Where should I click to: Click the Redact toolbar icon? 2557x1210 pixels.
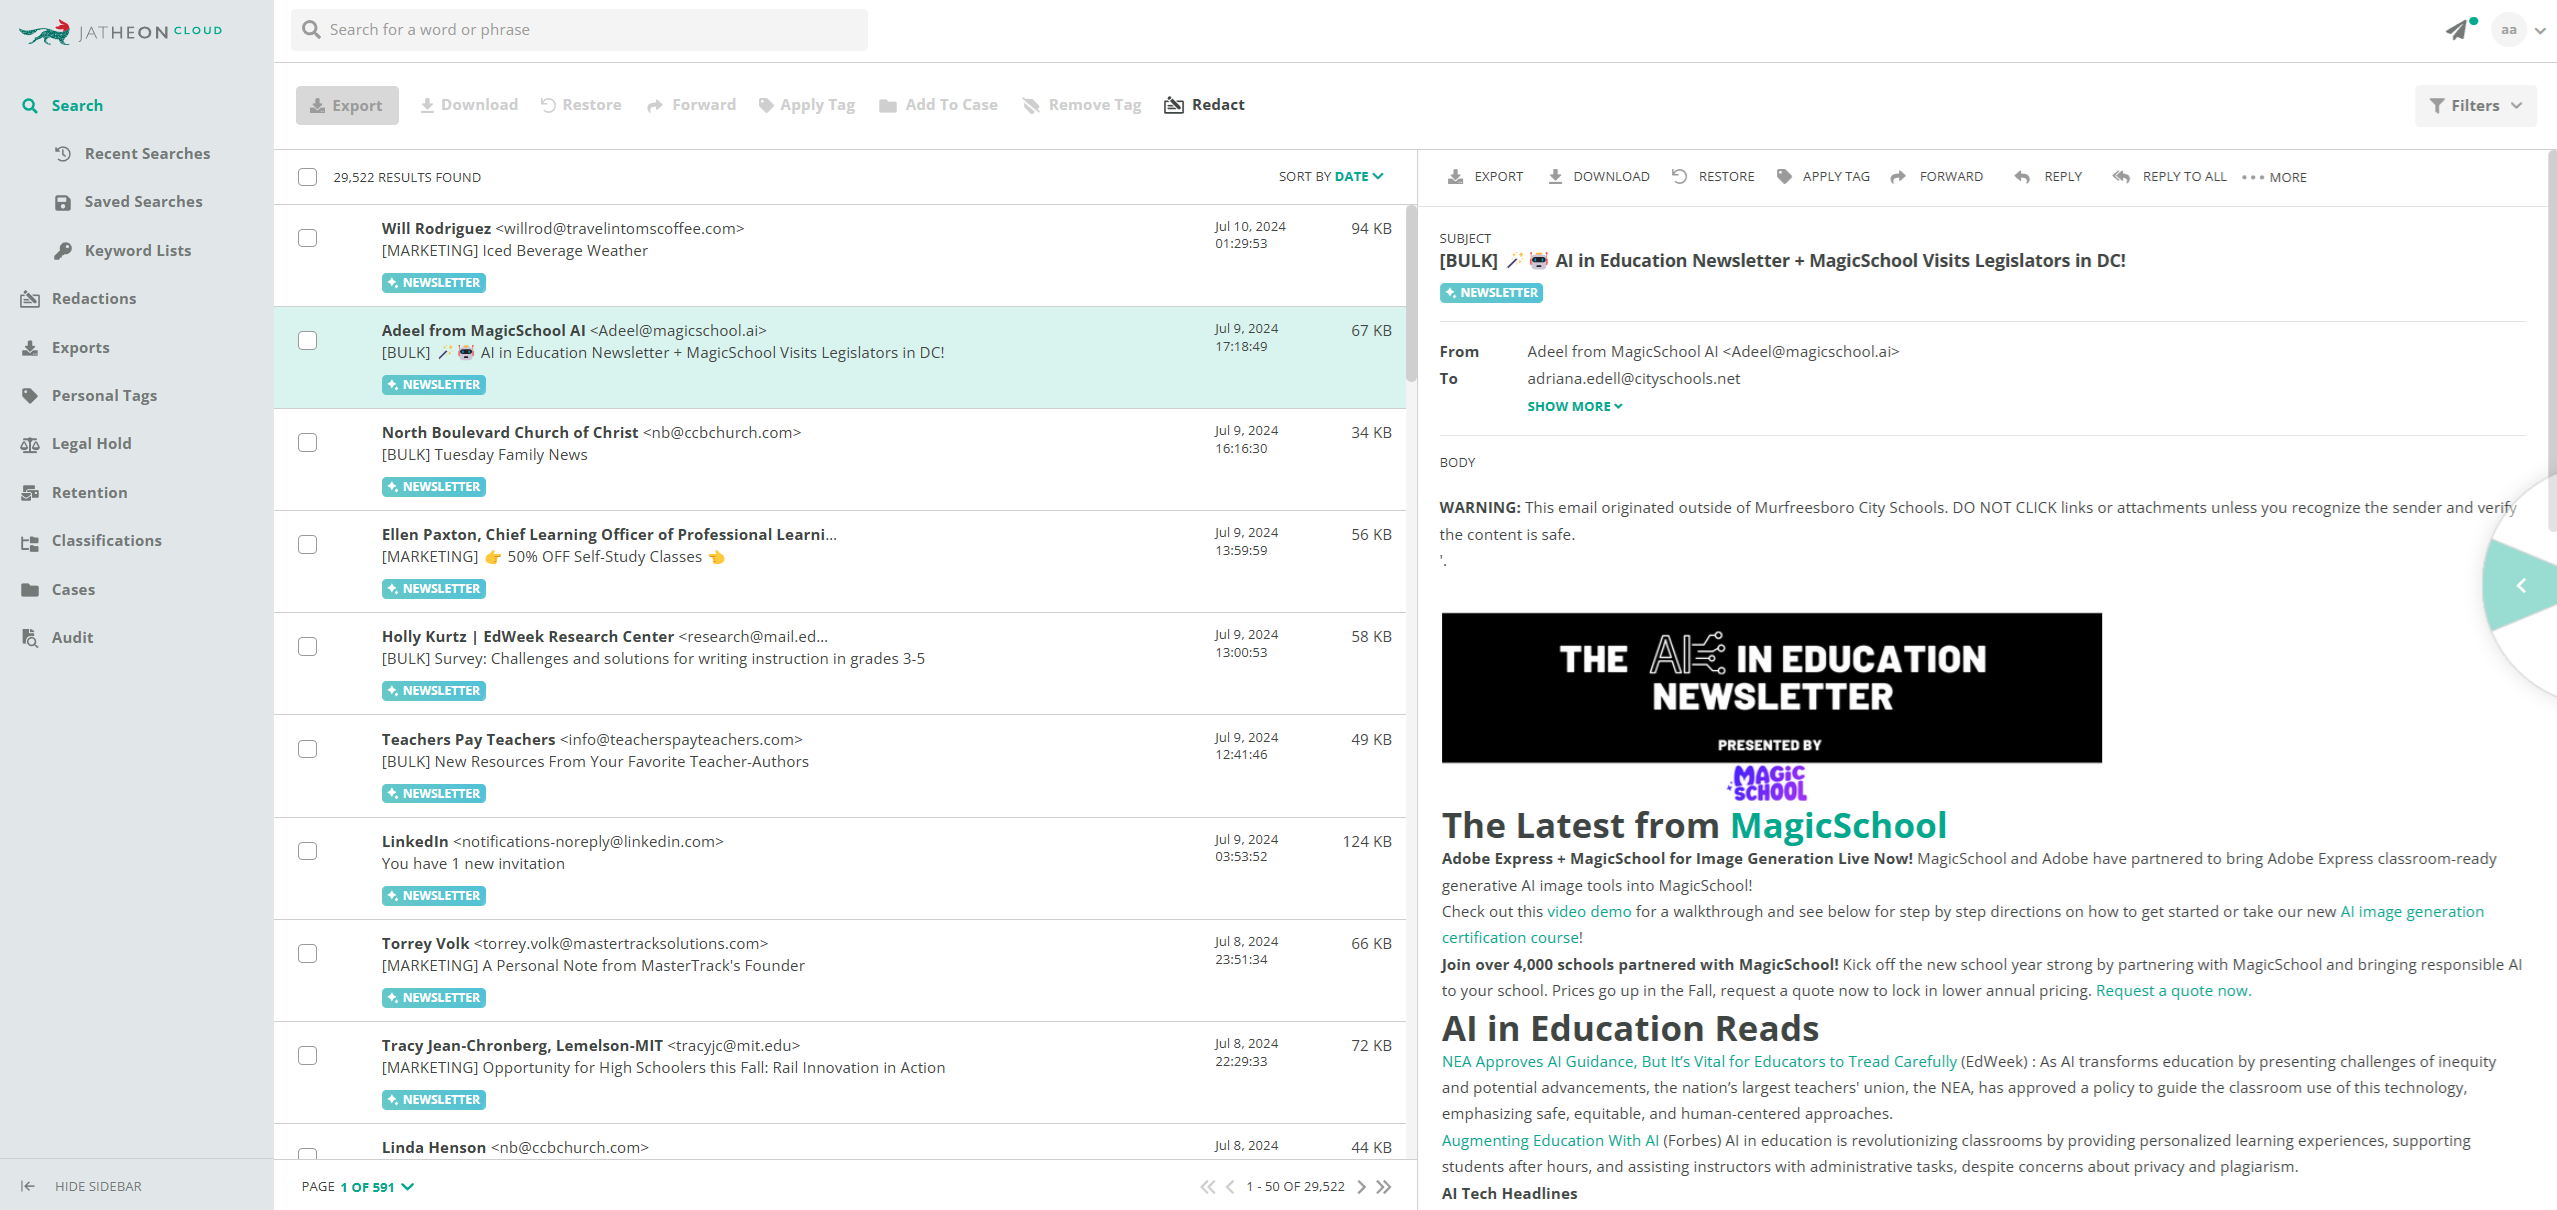[1174, 105]
